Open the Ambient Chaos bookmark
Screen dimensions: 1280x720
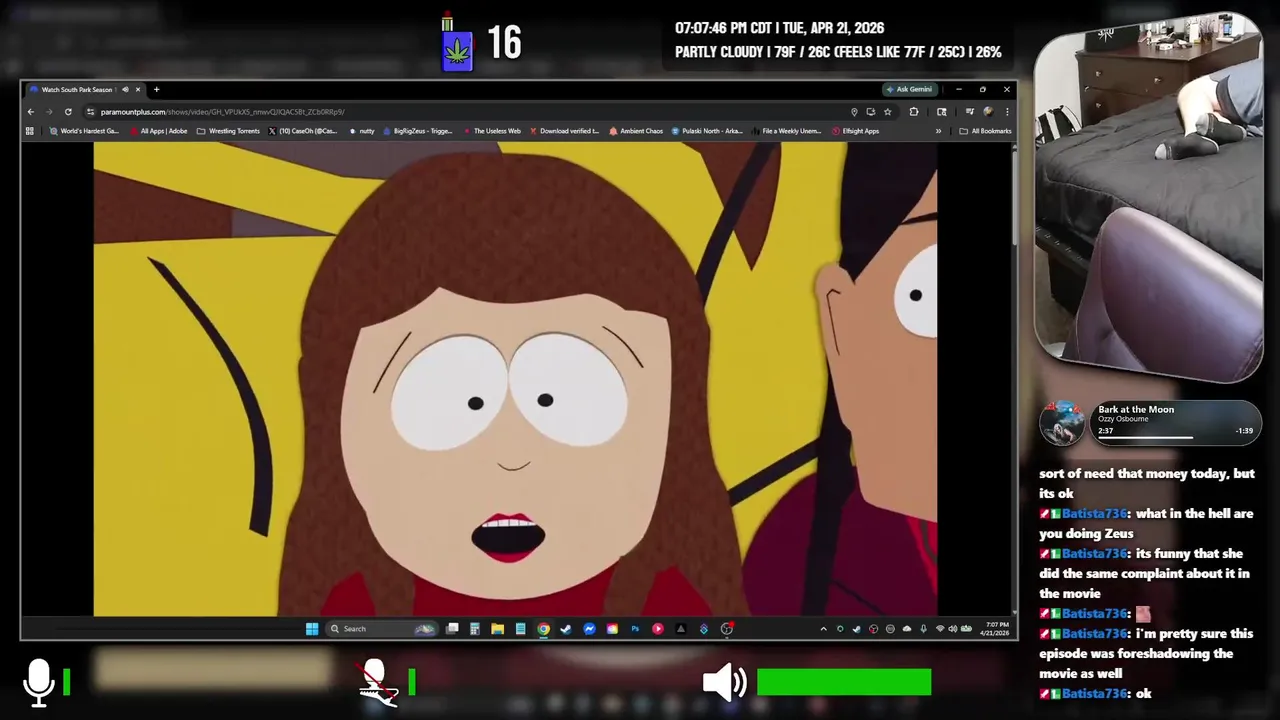pyautogui.click(x=636, y=131)
